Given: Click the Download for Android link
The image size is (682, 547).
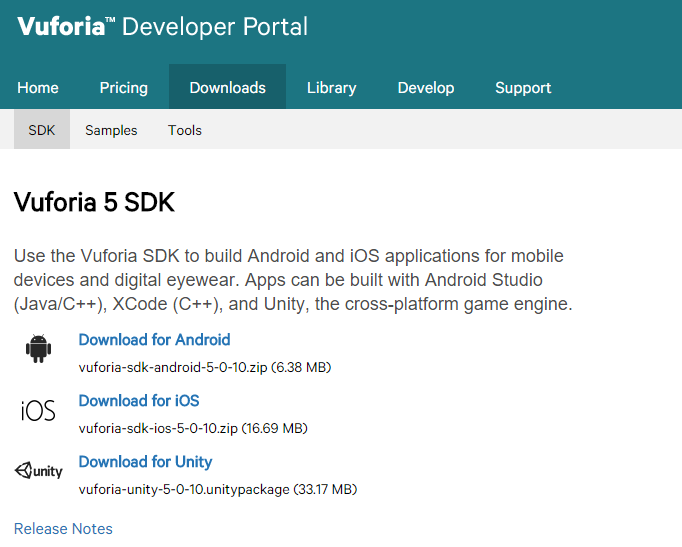Looking at the screenshot, I should point(154,340).
